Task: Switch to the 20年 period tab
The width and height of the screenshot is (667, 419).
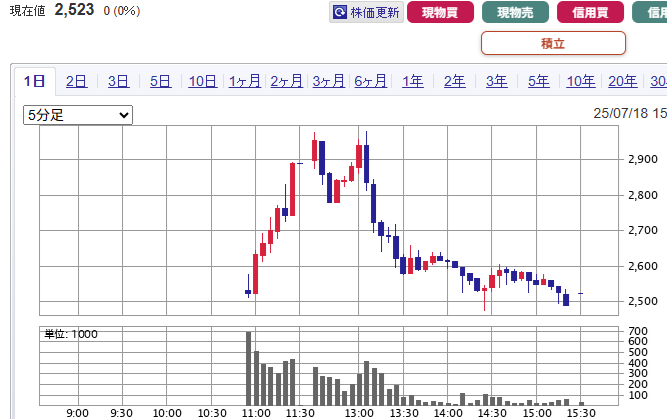Action: click(x=623, y=81)
